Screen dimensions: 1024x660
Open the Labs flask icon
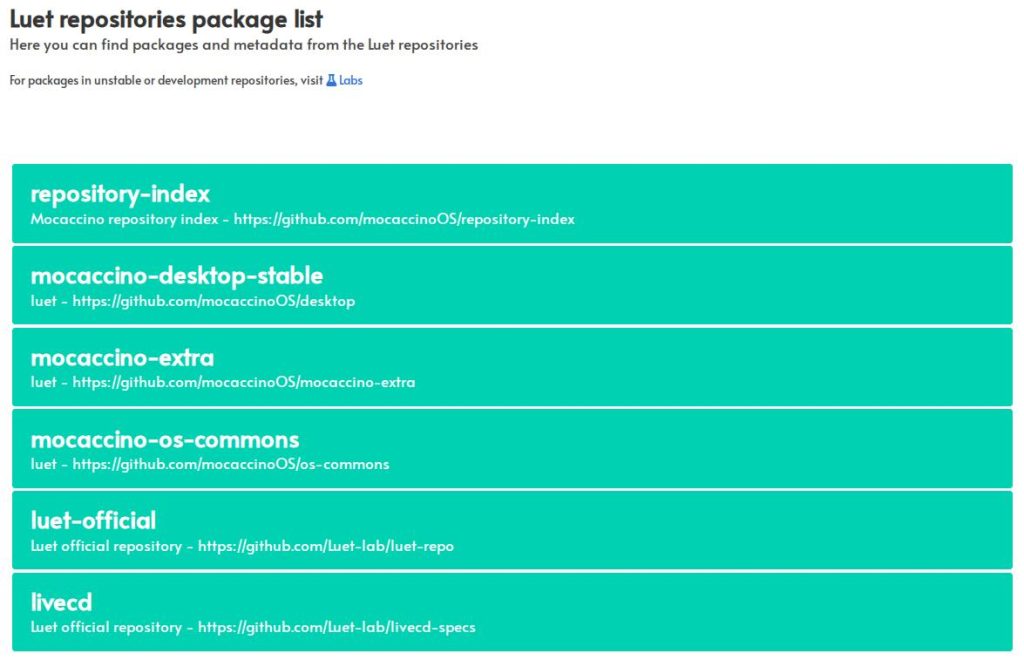pos(331,80)
